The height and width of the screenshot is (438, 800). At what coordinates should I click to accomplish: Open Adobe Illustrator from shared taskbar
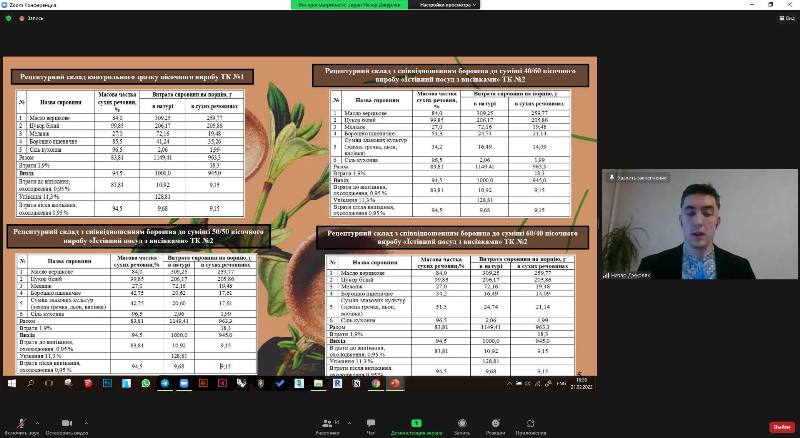[203, 383]
